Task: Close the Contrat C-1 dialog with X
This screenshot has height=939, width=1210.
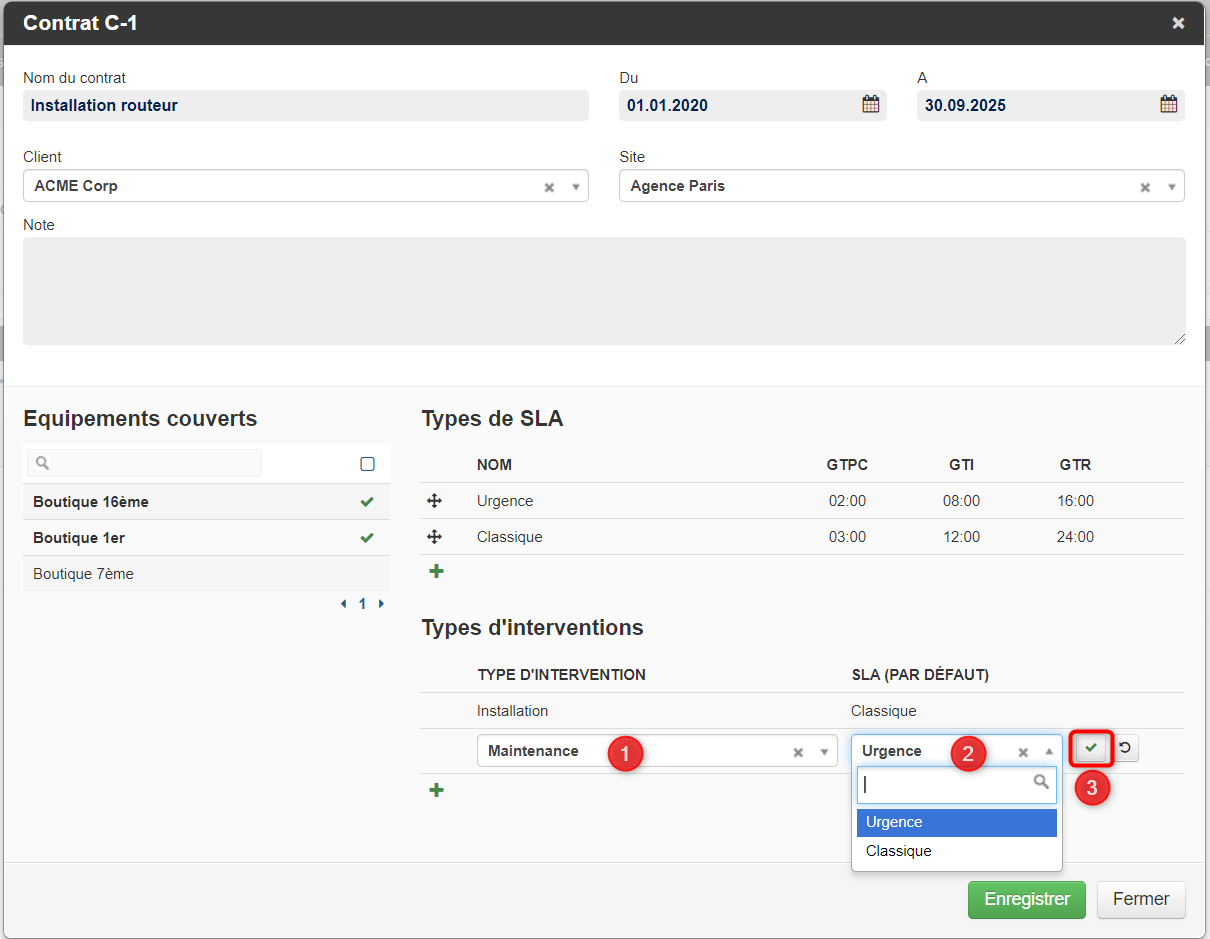Action: coord(1178,23)
